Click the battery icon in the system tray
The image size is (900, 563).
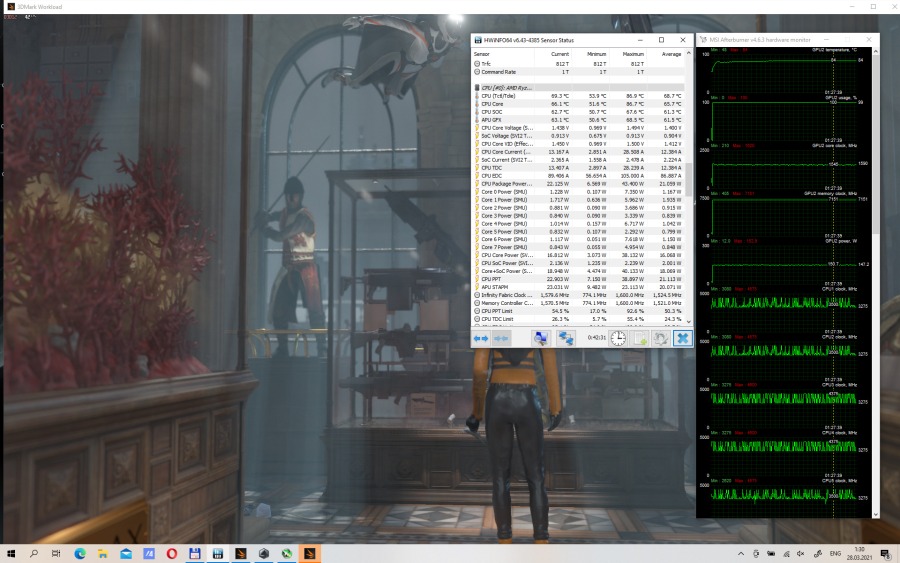771,554
